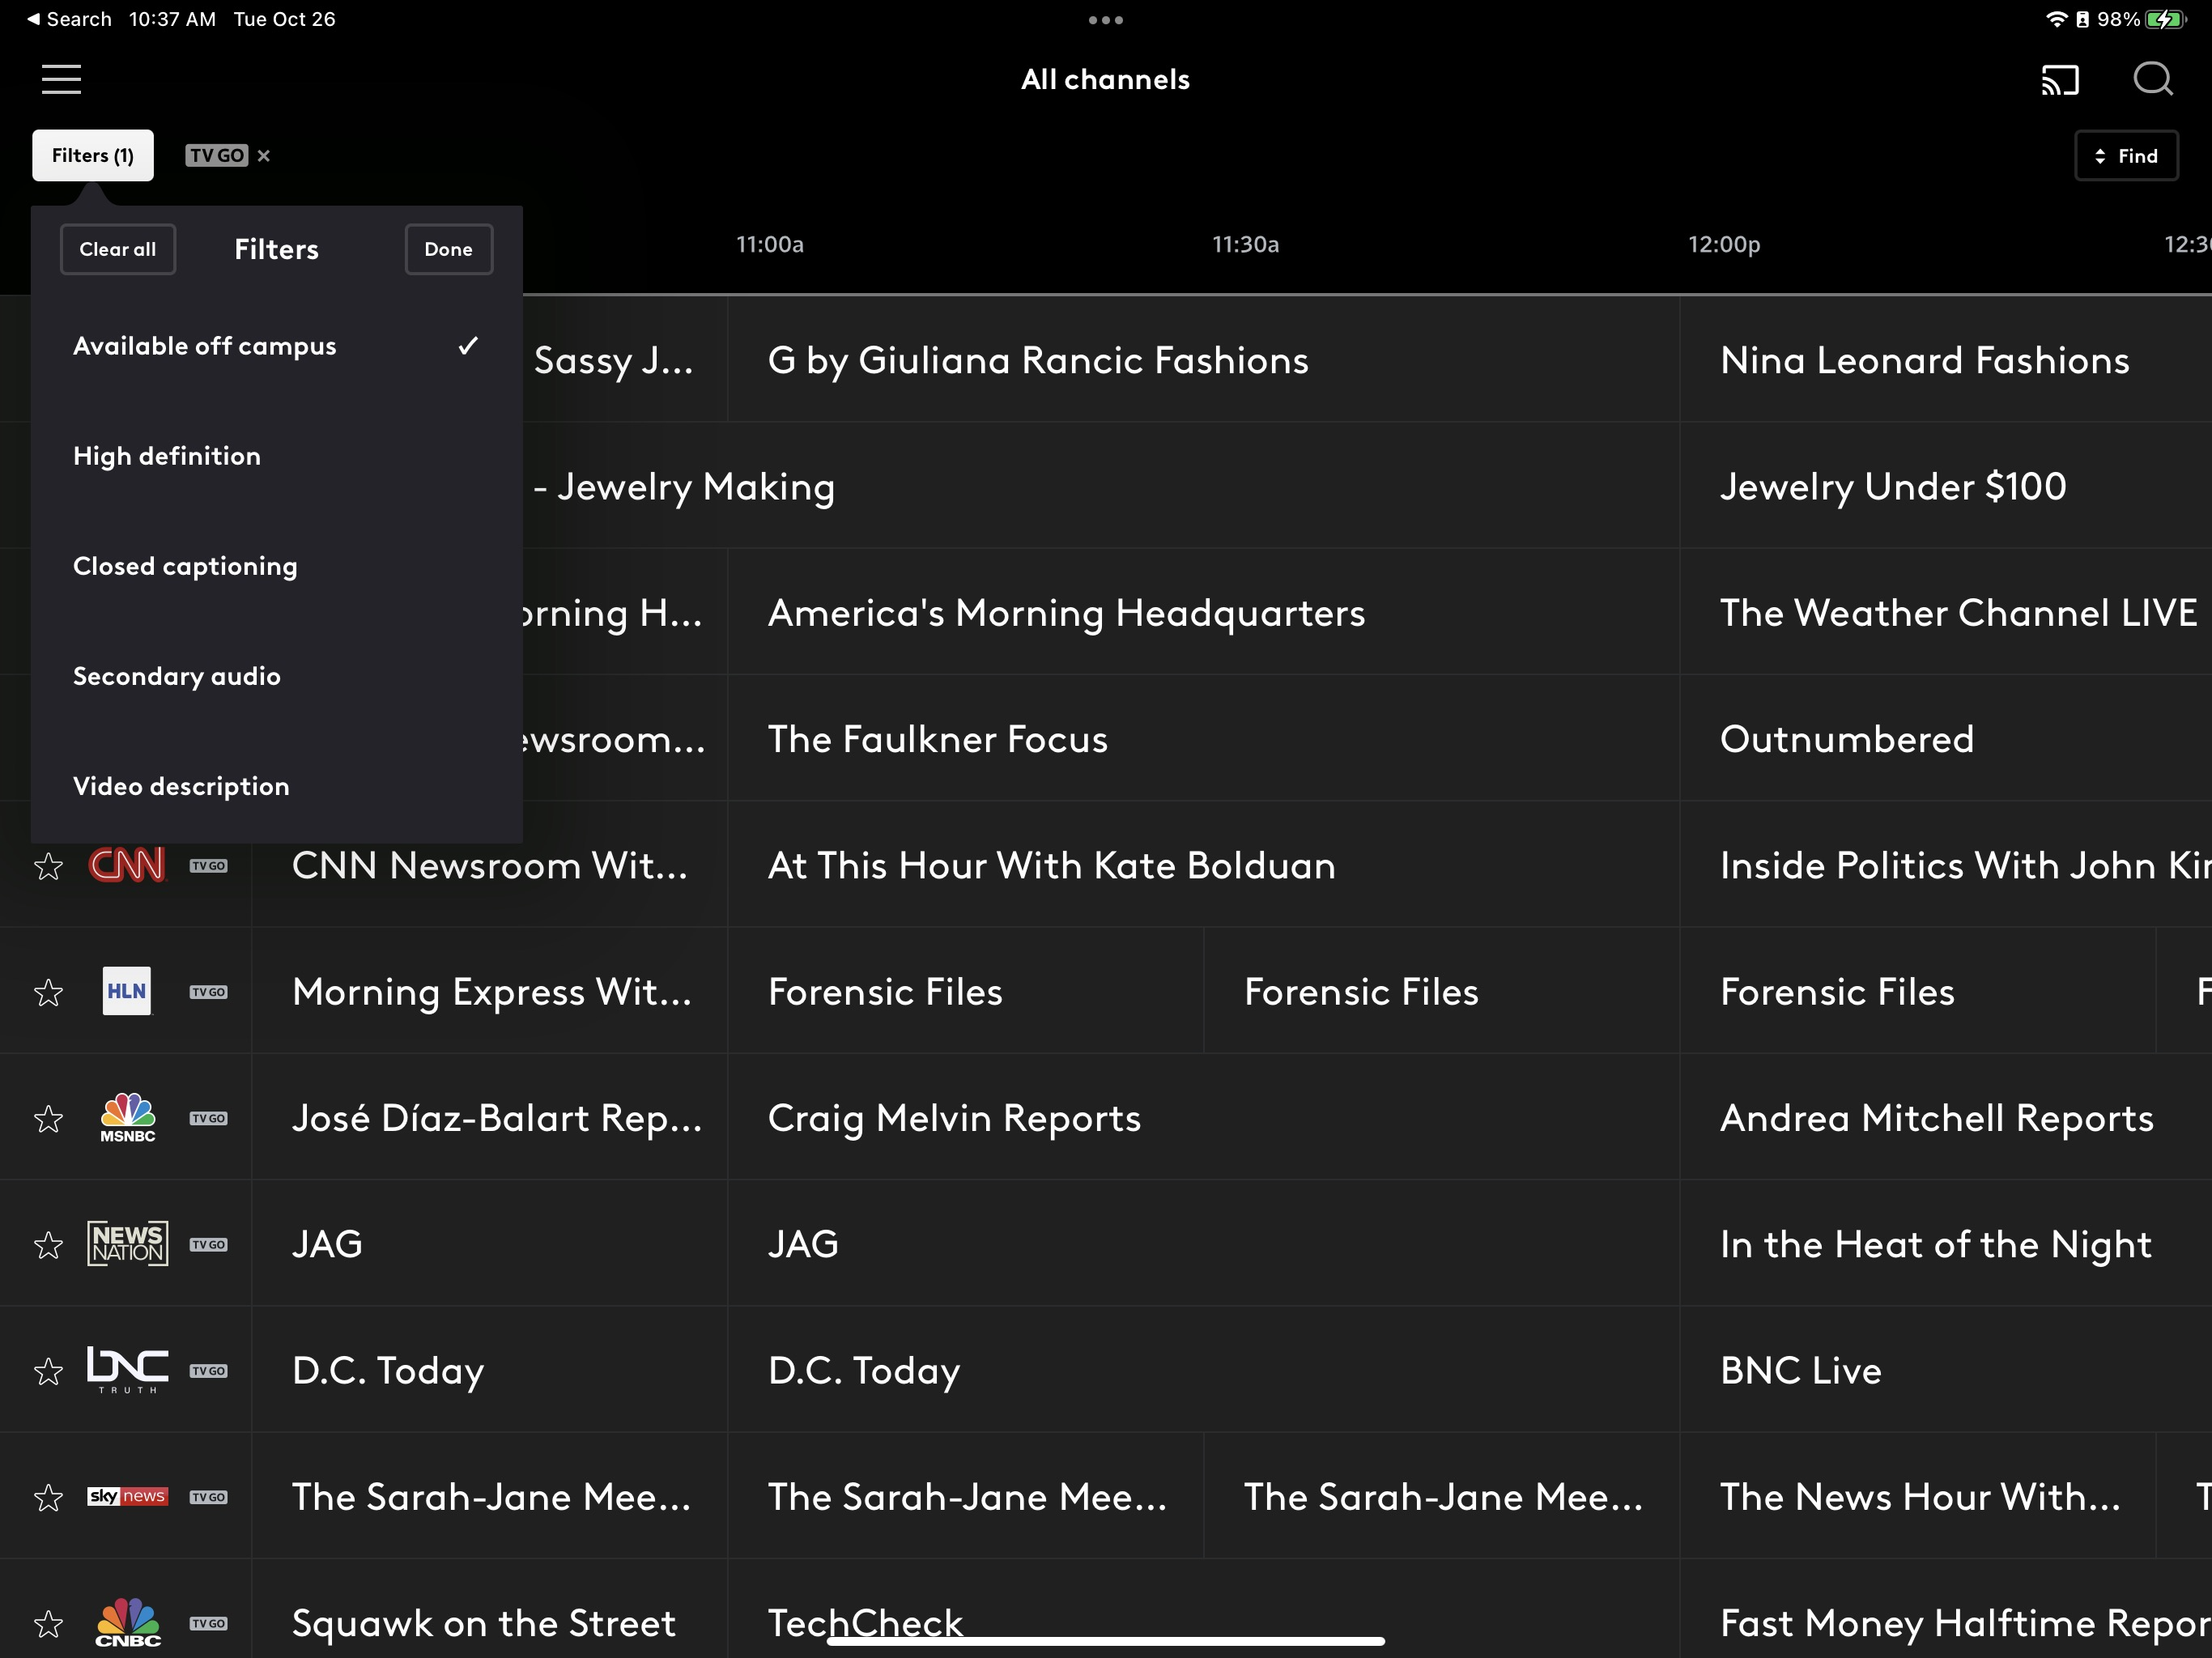This screenshot has height=1658, width=2212.
Task: Open At This Hour With Kate Bolduan
Action: coord(1203,865)
